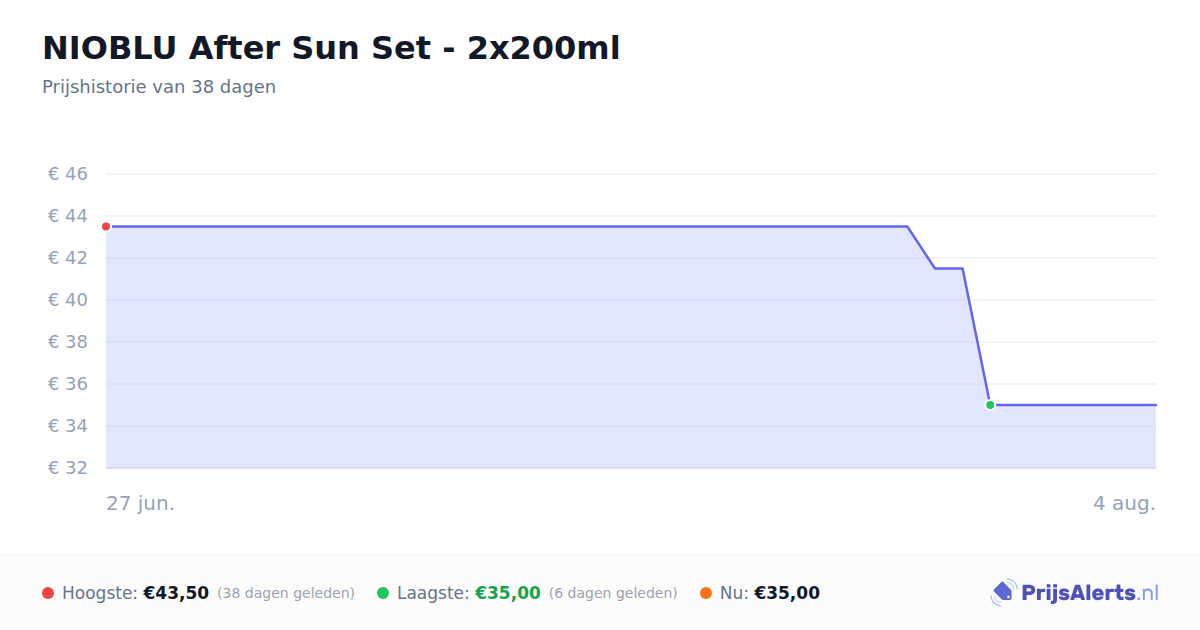
Task: Click the red Hoogste legend dot
Action: pyautogui.click(x=48, y=593)
